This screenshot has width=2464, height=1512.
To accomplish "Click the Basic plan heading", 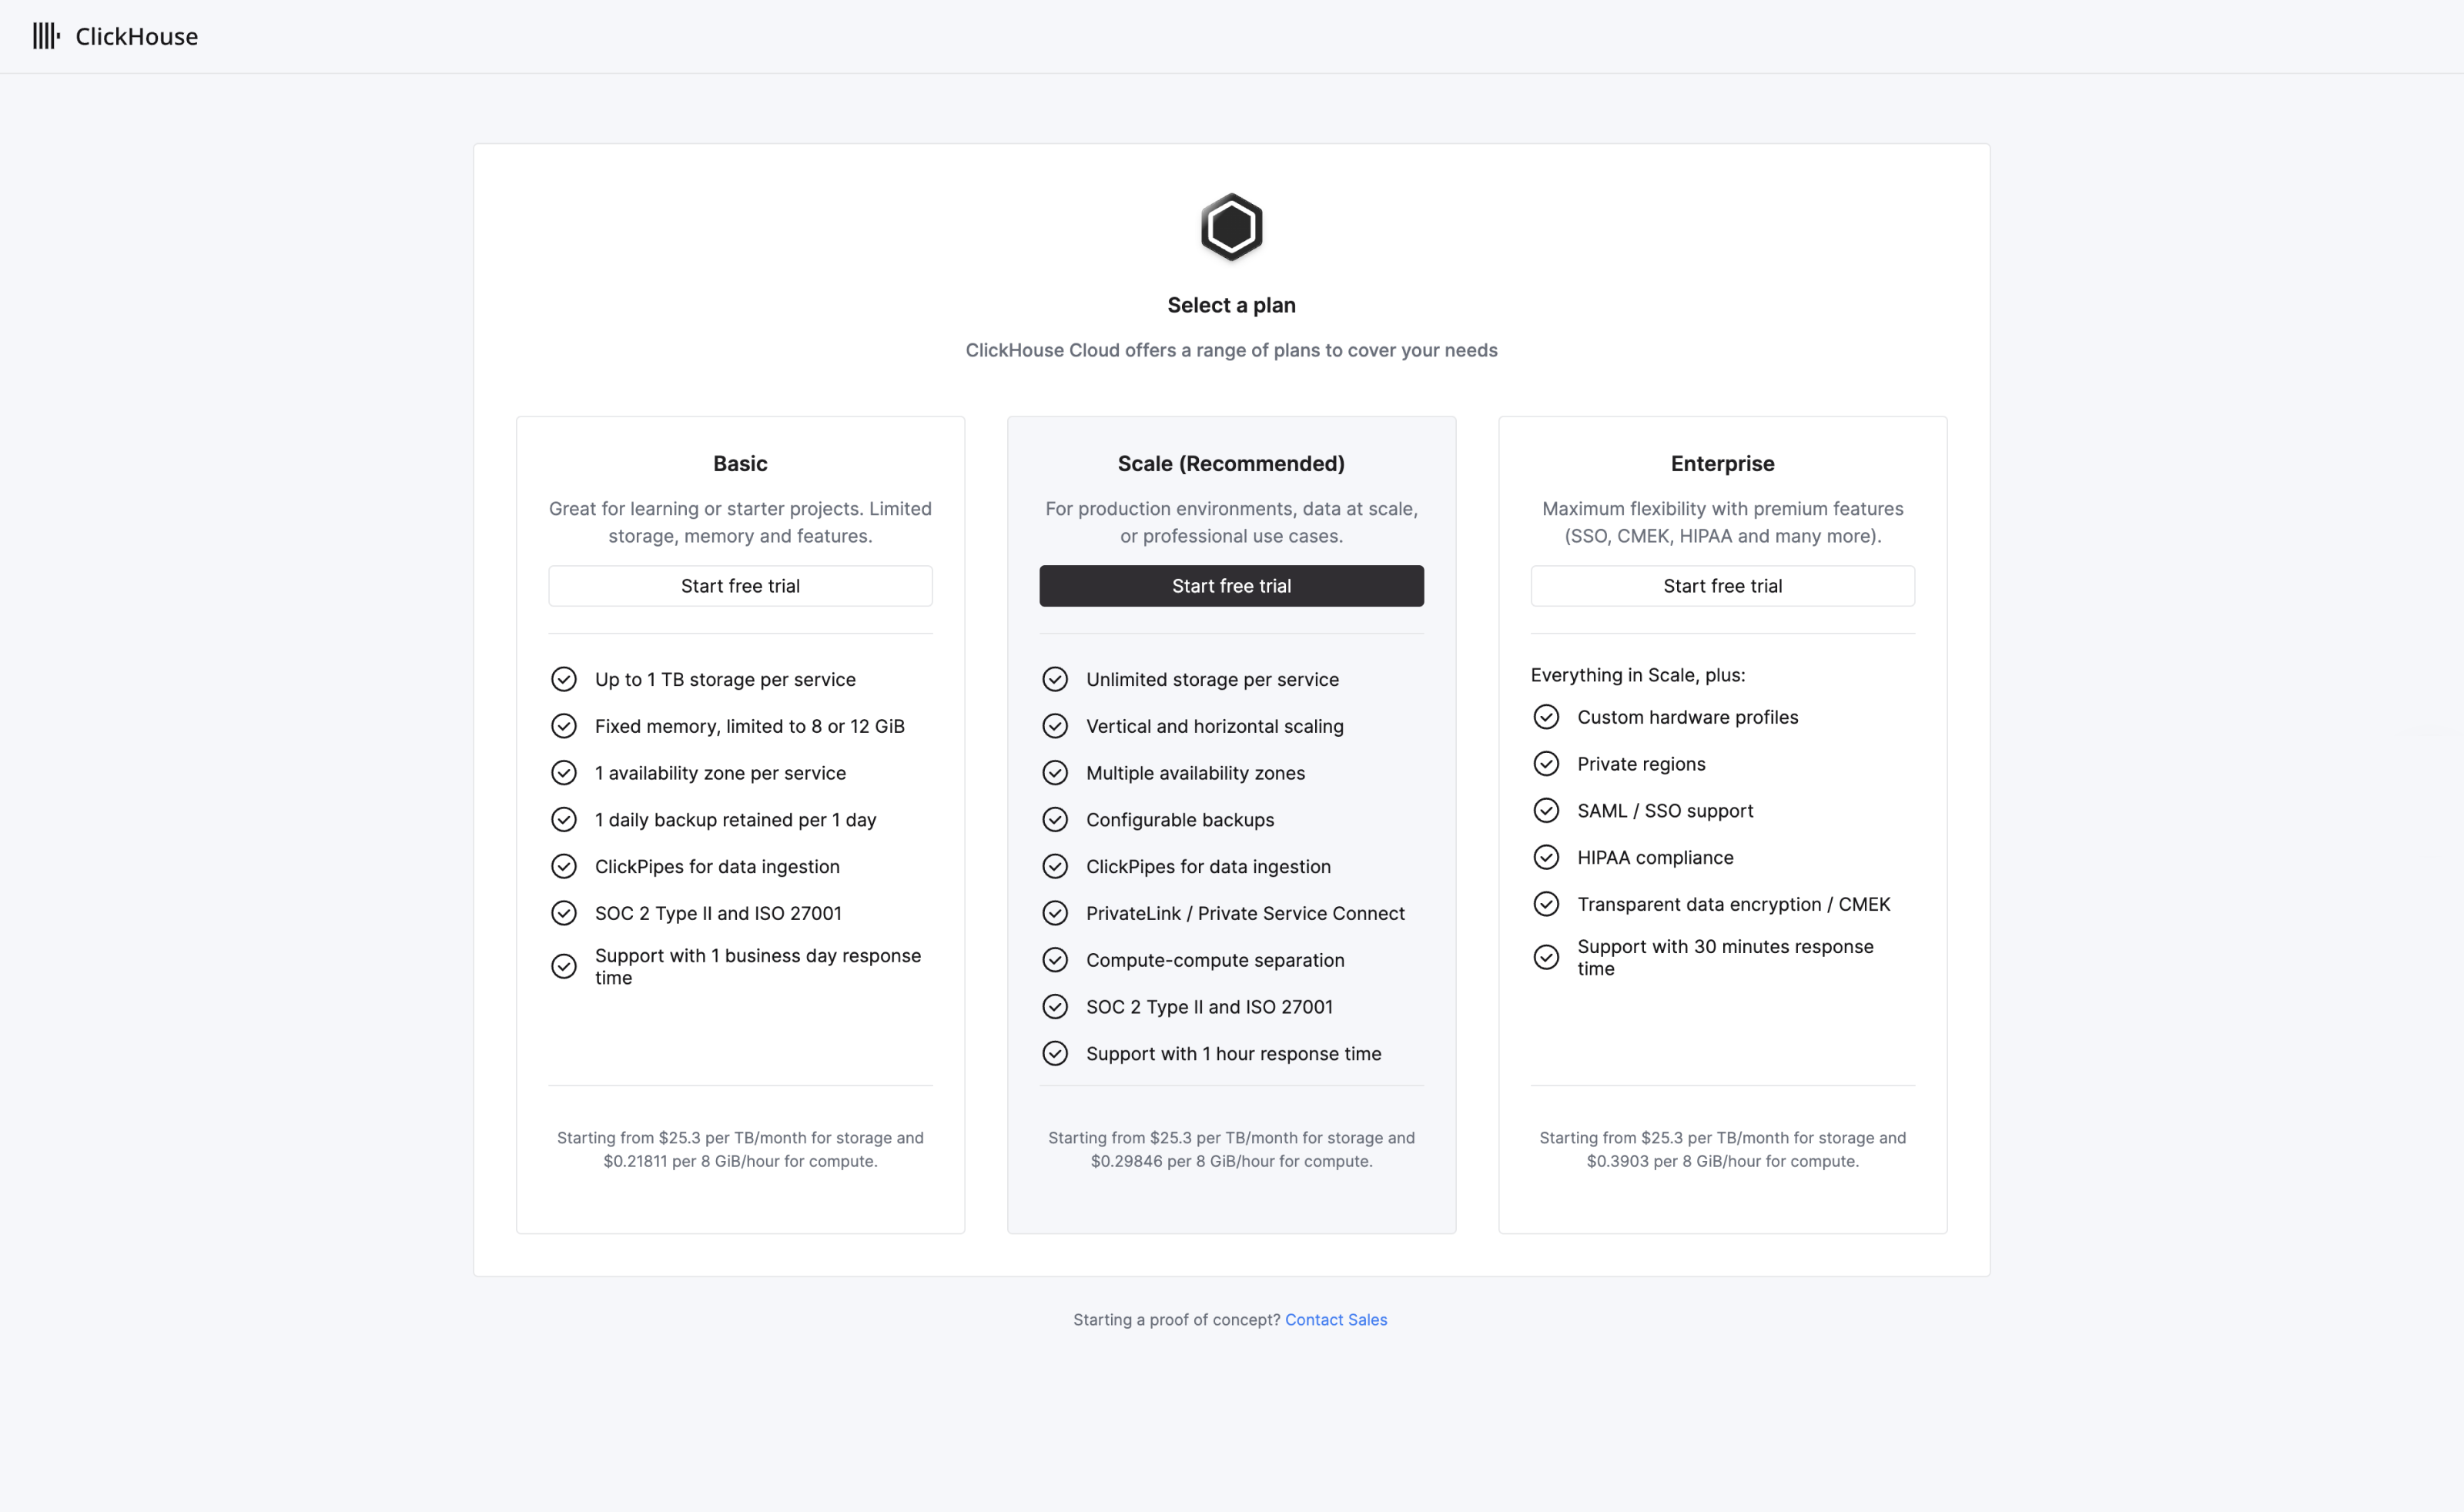I will pyautogui.click(x=740, y=464).
